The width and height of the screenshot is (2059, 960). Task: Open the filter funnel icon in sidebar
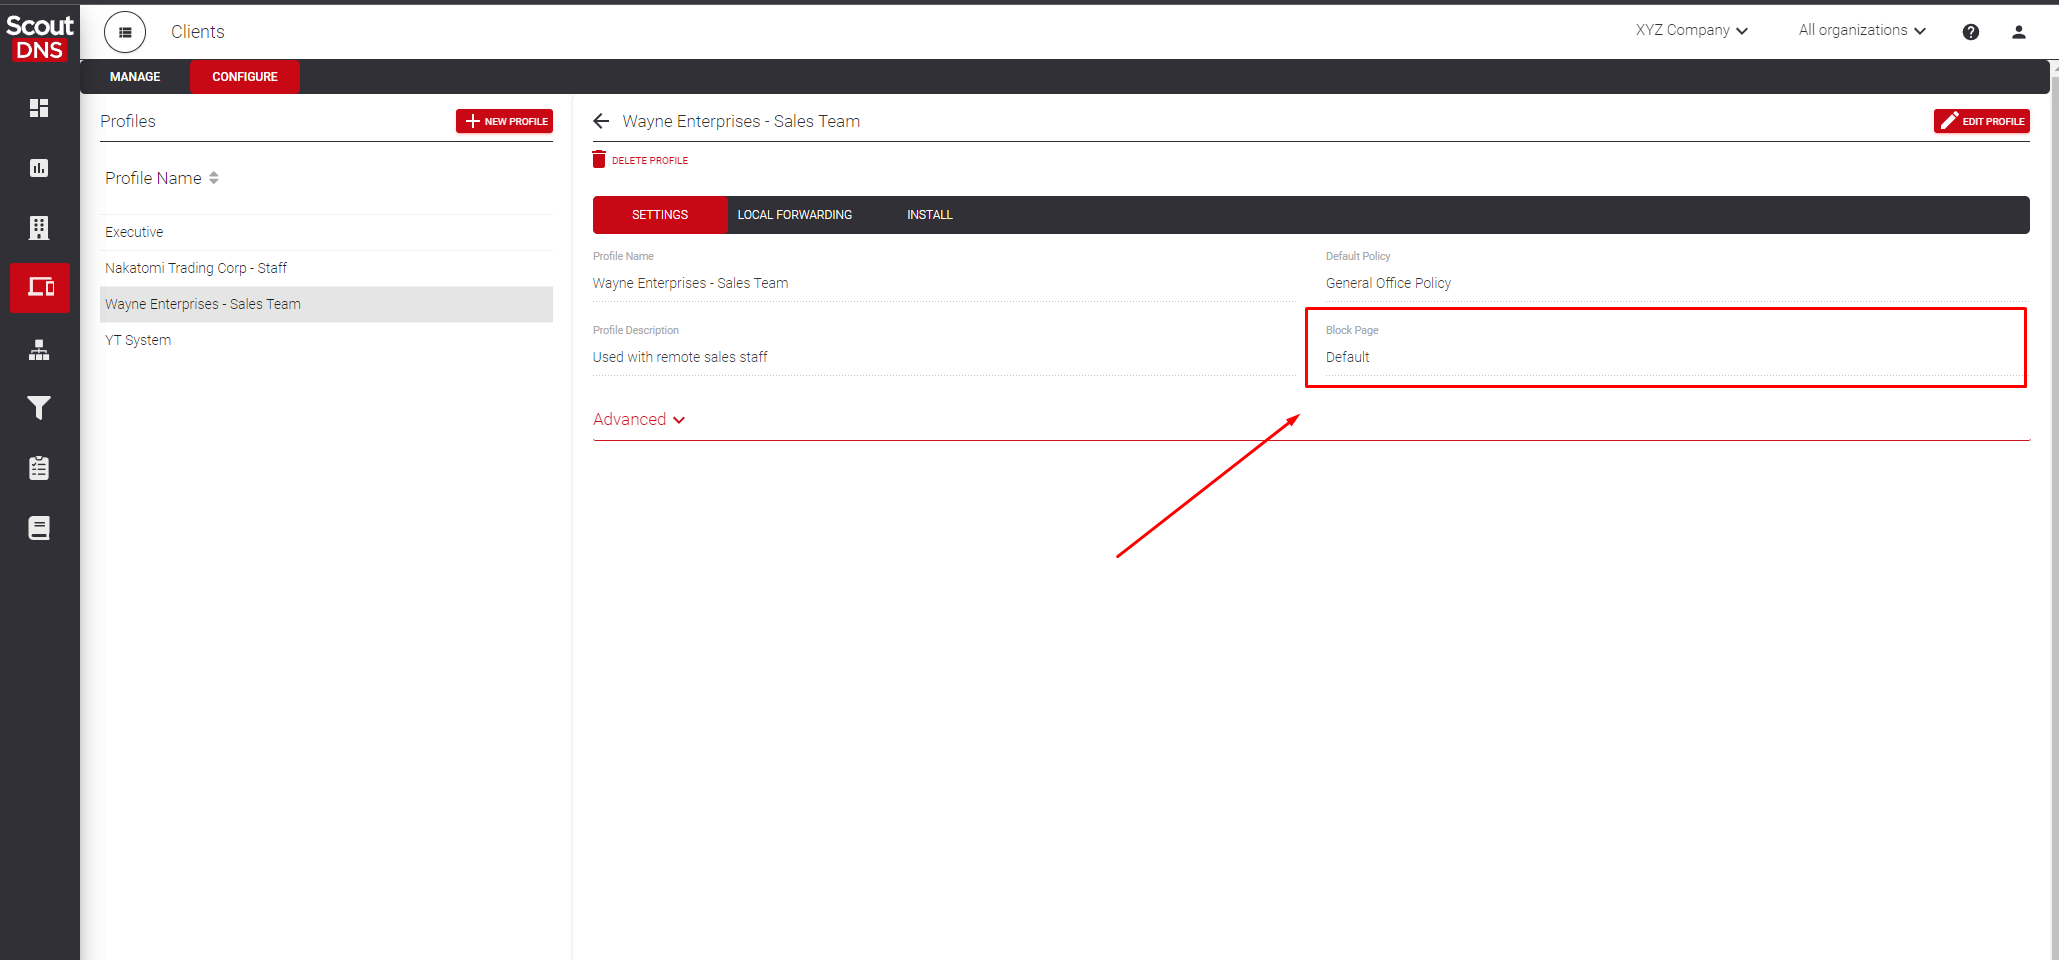pos(39,408)
